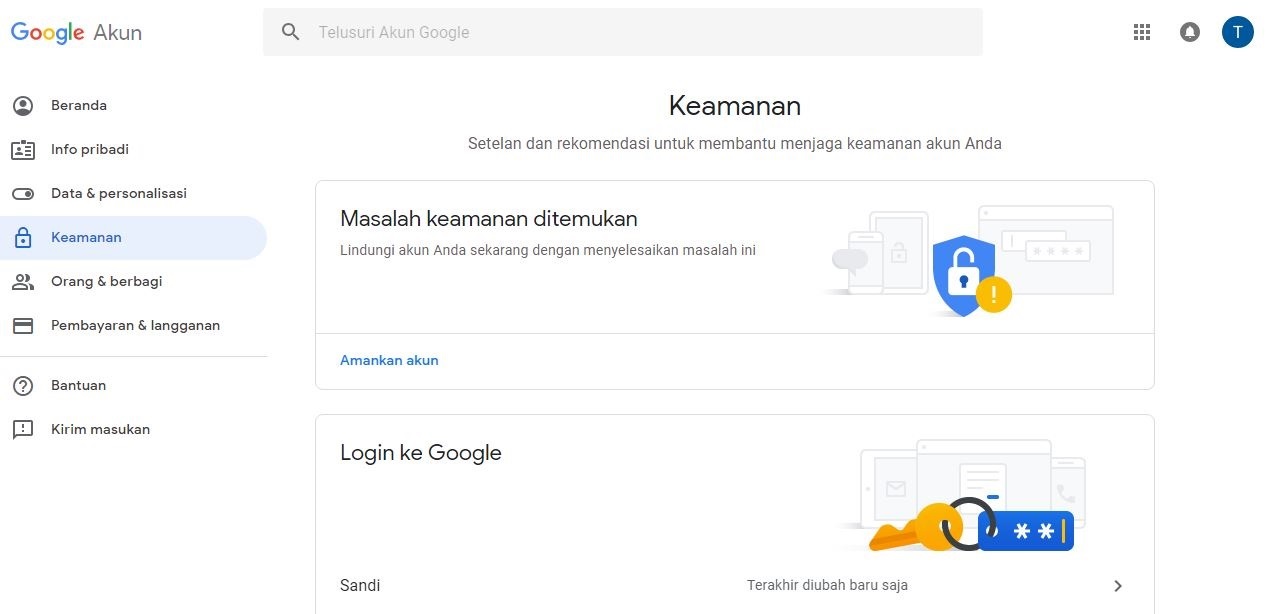Click the Data & personalisasi toggle icon

(x=22, y=194)
